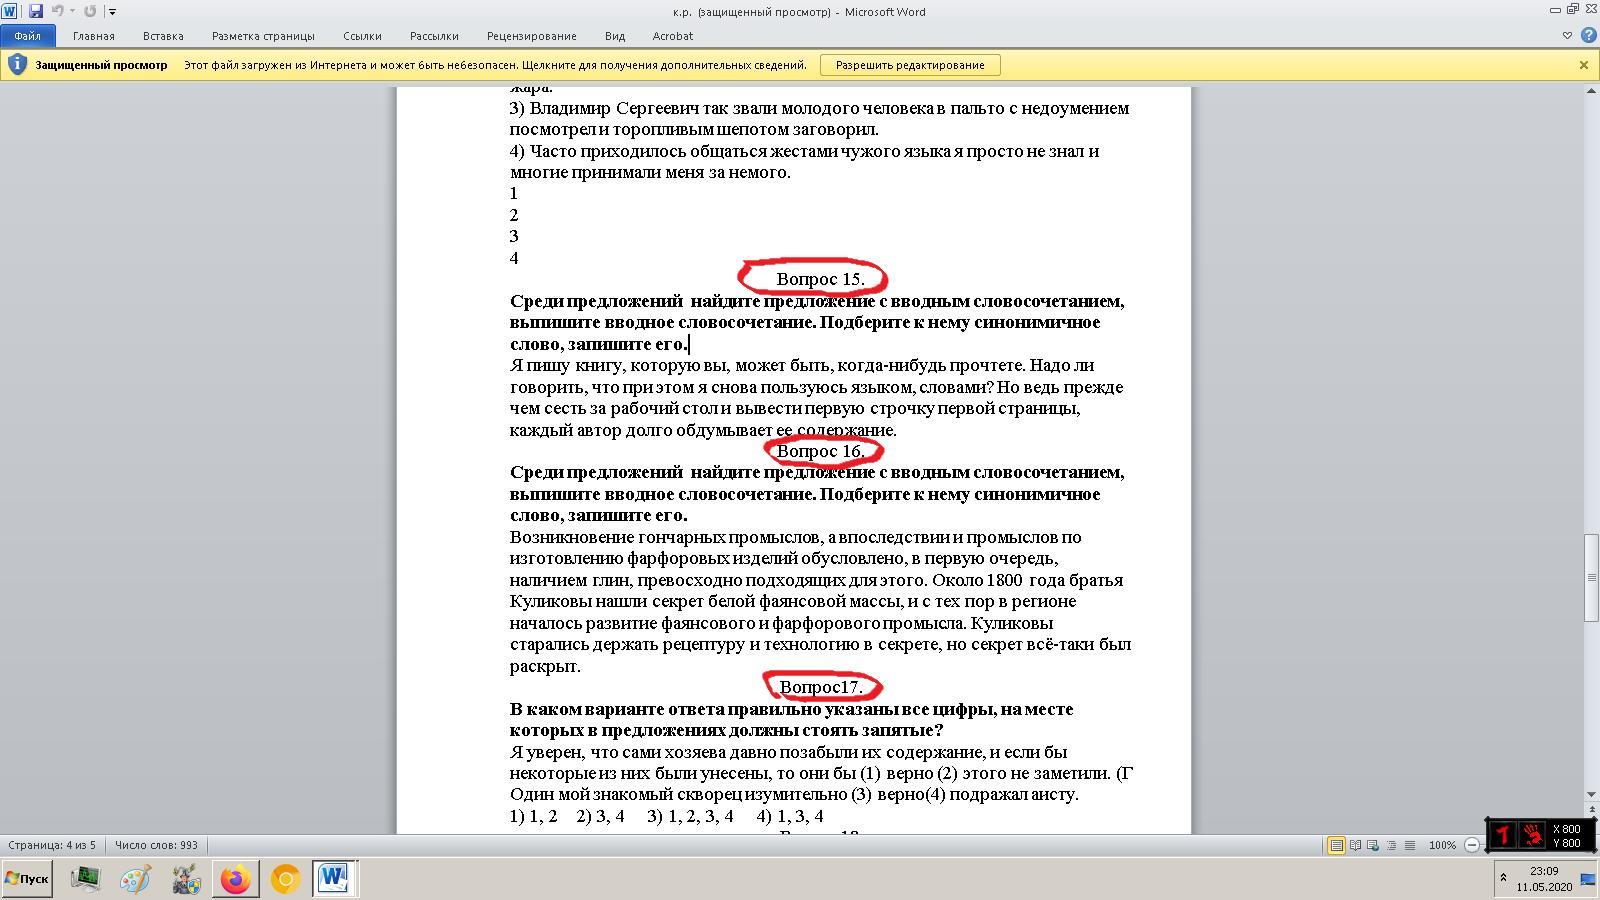
Task: Switch to Full Screen Reading view icon
Action: [1355, 845]
